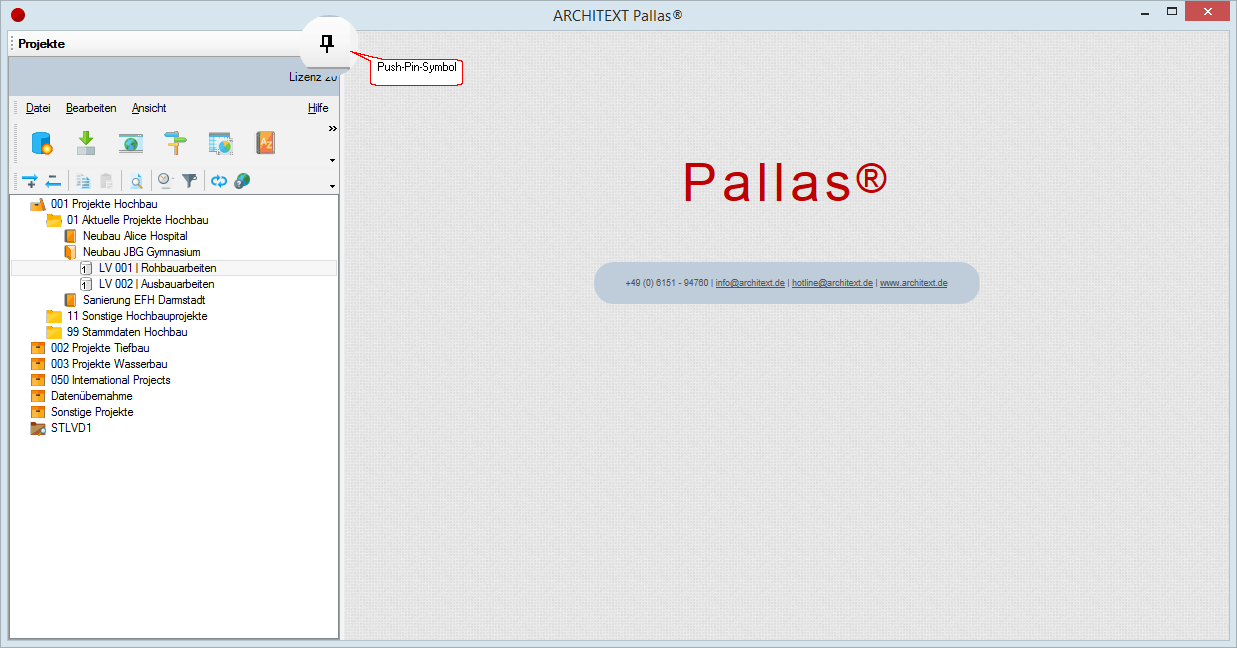Select the 050 International Projects node
This screenshot has height=648, width=1237.
(111, 380)
